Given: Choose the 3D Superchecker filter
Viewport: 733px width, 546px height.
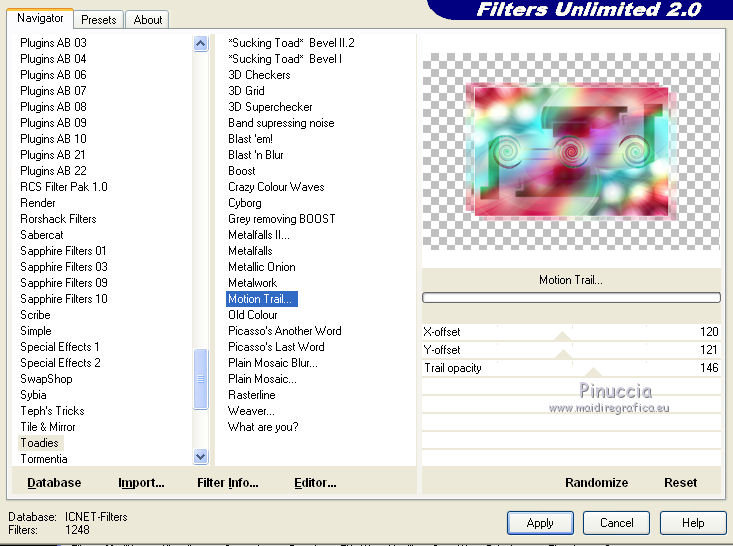Looking at the screenshot, I should 270,107.
